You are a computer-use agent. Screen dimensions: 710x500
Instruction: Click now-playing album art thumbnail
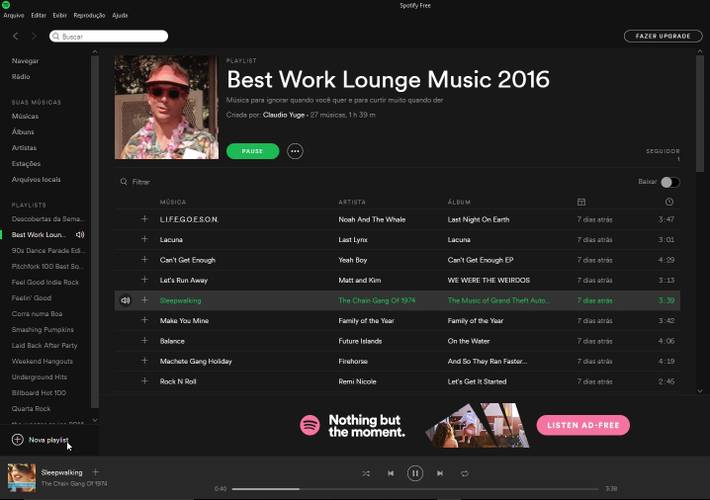click(x=22, y=477)
